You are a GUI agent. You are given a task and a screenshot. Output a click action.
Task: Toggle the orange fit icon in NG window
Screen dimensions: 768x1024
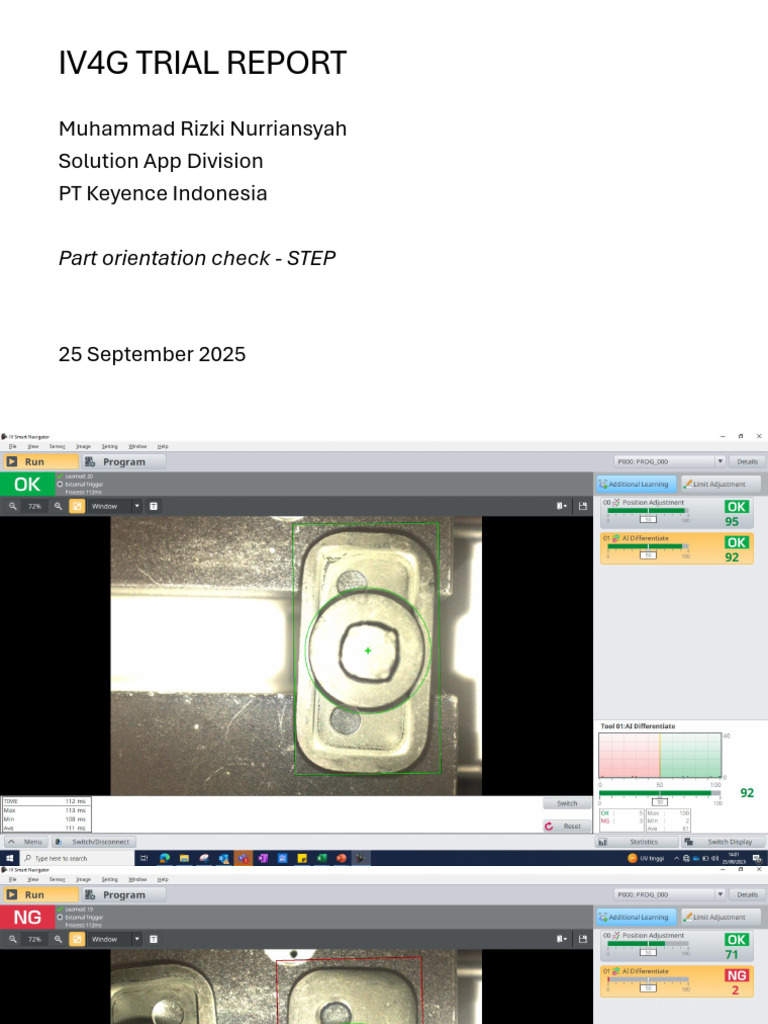click(77, 939)
